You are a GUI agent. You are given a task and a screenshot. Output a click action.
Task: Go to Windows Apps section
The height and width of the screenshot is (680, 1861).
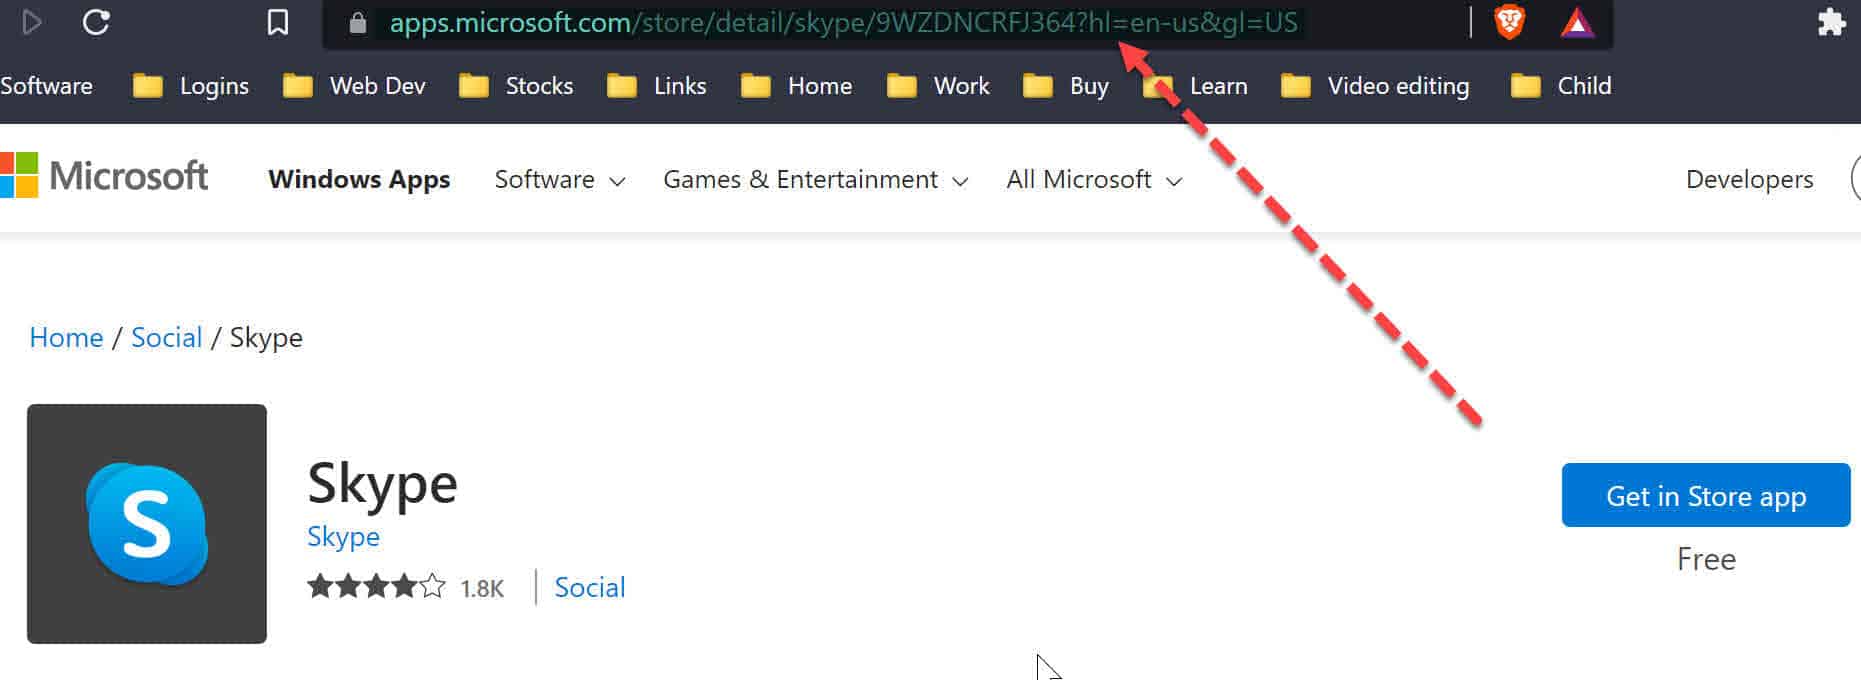[x=359, y=180]
